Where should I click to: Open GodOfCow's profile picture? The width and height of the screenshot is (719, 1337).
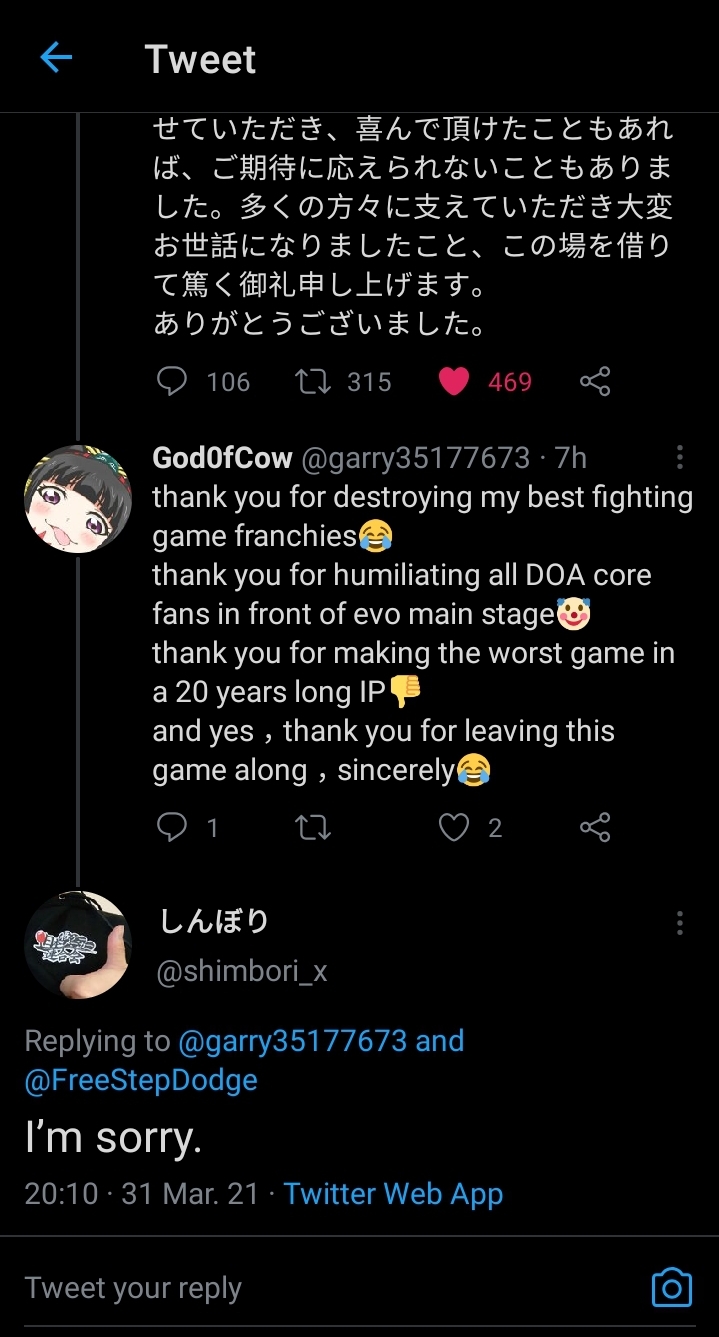click(x=77, y=499)
